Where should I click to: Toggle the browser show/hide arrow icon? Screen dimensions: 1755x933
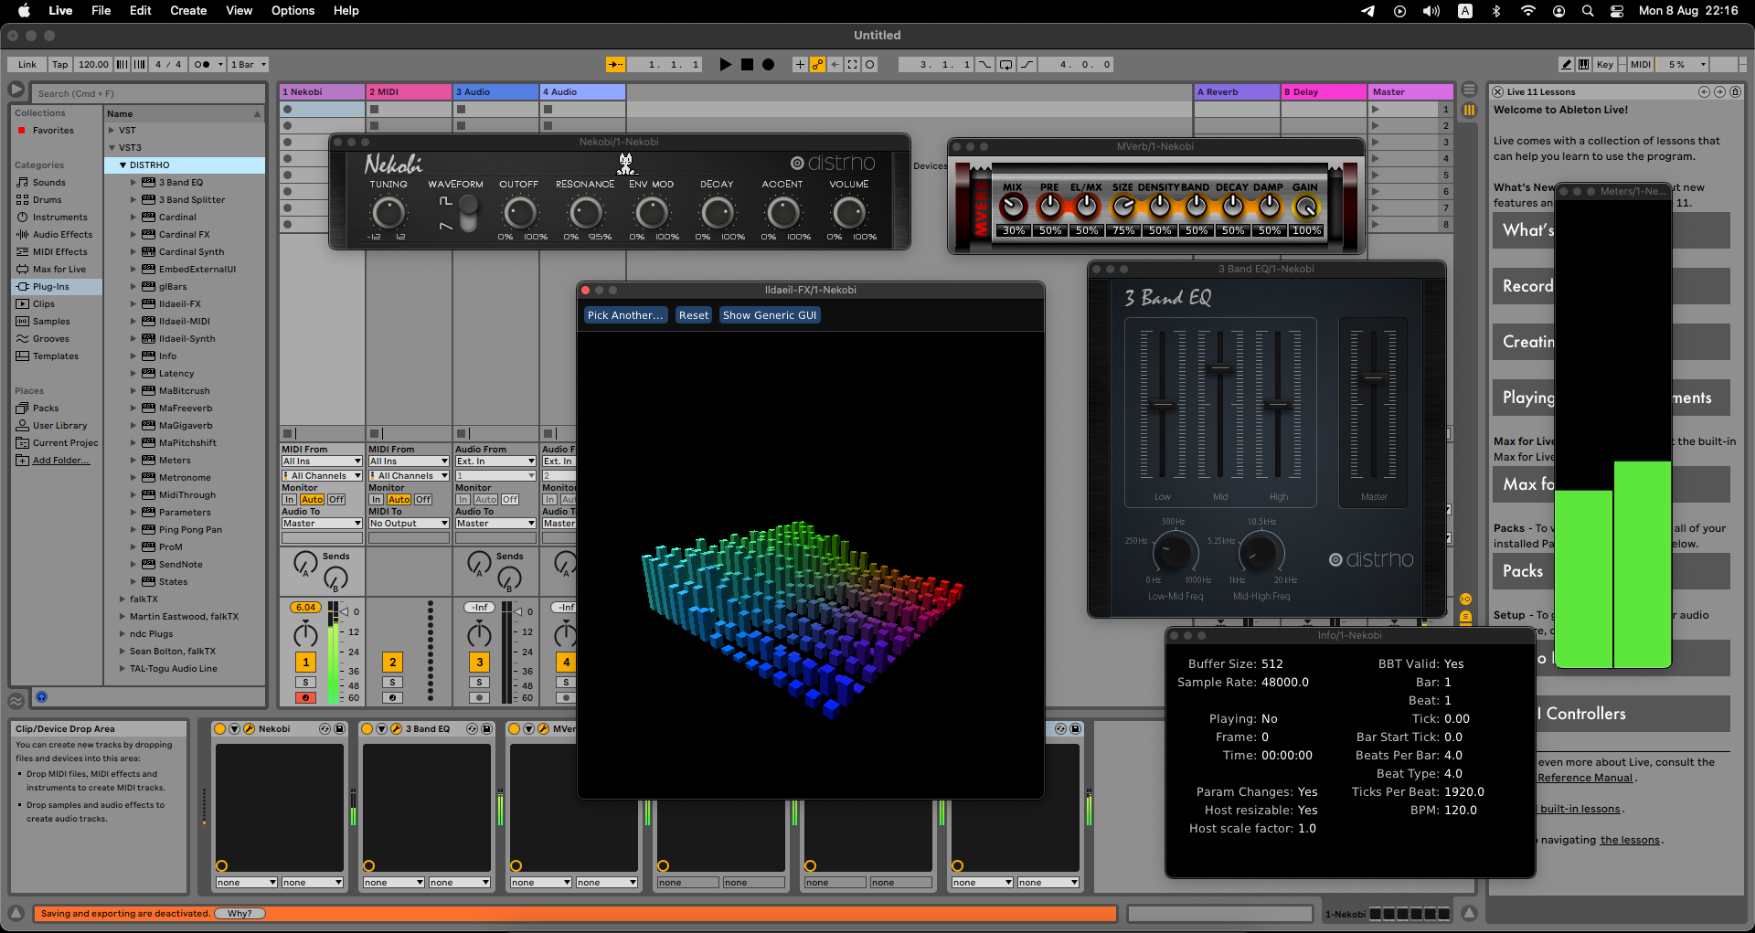tap(16, 89)
